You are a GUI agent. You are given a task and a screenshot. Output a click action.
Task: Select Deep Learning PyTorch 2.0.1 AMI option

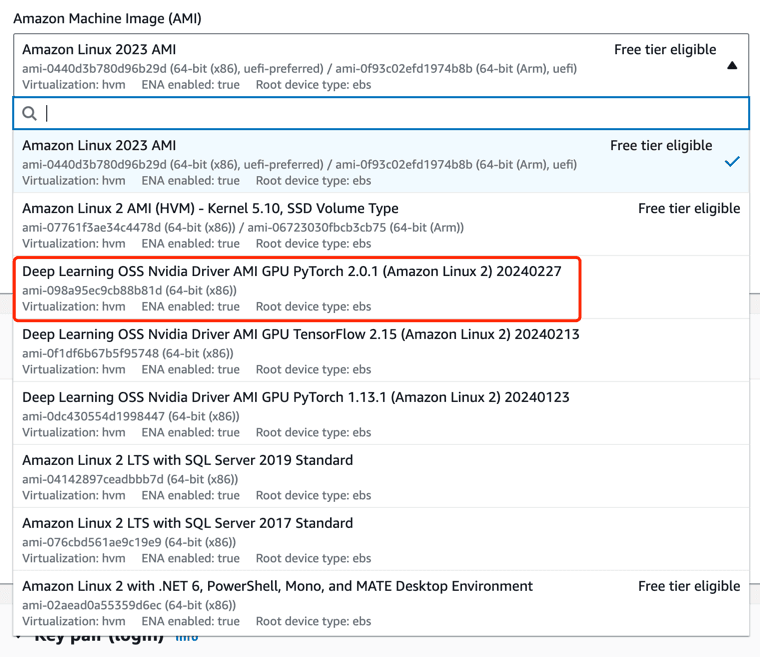pyautogui.click(x=291, y=272)
